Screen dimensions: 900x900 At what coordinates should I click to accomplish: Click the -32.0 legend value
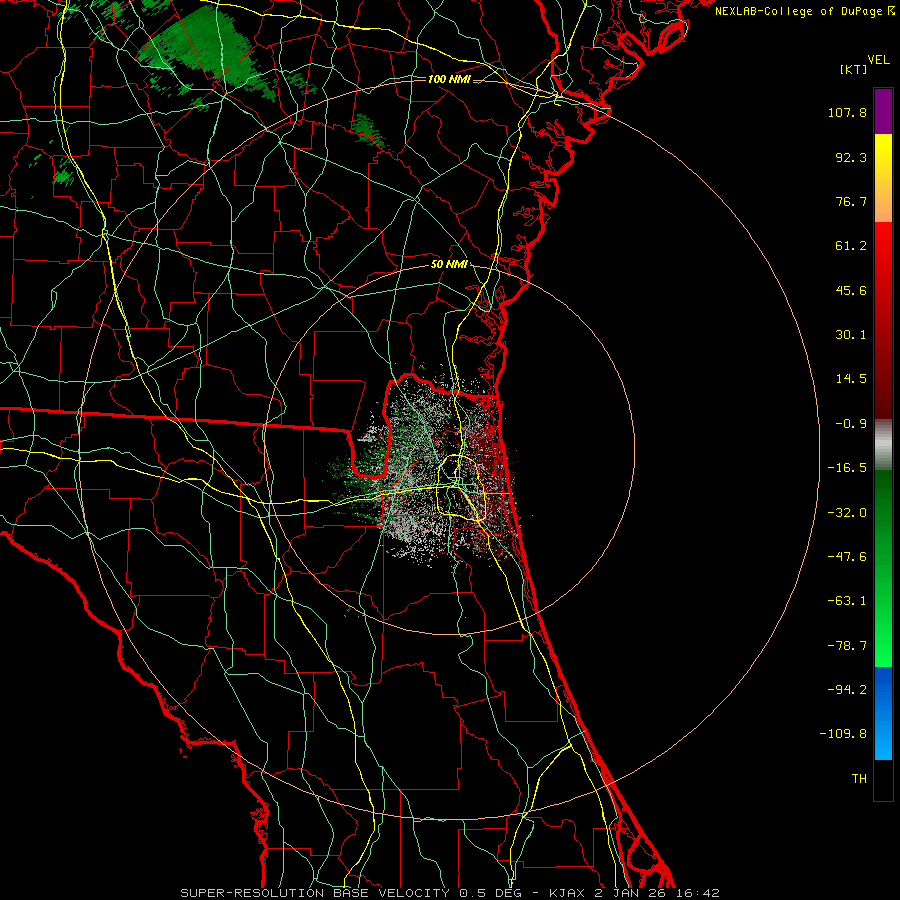pyautogui.click(x=847, y=513)
